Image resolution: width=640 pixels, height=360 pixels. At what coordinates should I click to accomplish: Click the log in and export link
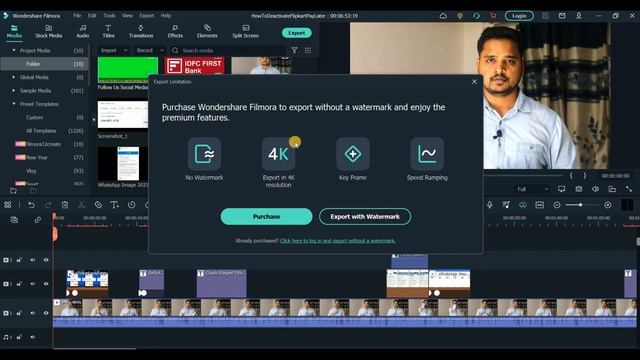point(338,241)
